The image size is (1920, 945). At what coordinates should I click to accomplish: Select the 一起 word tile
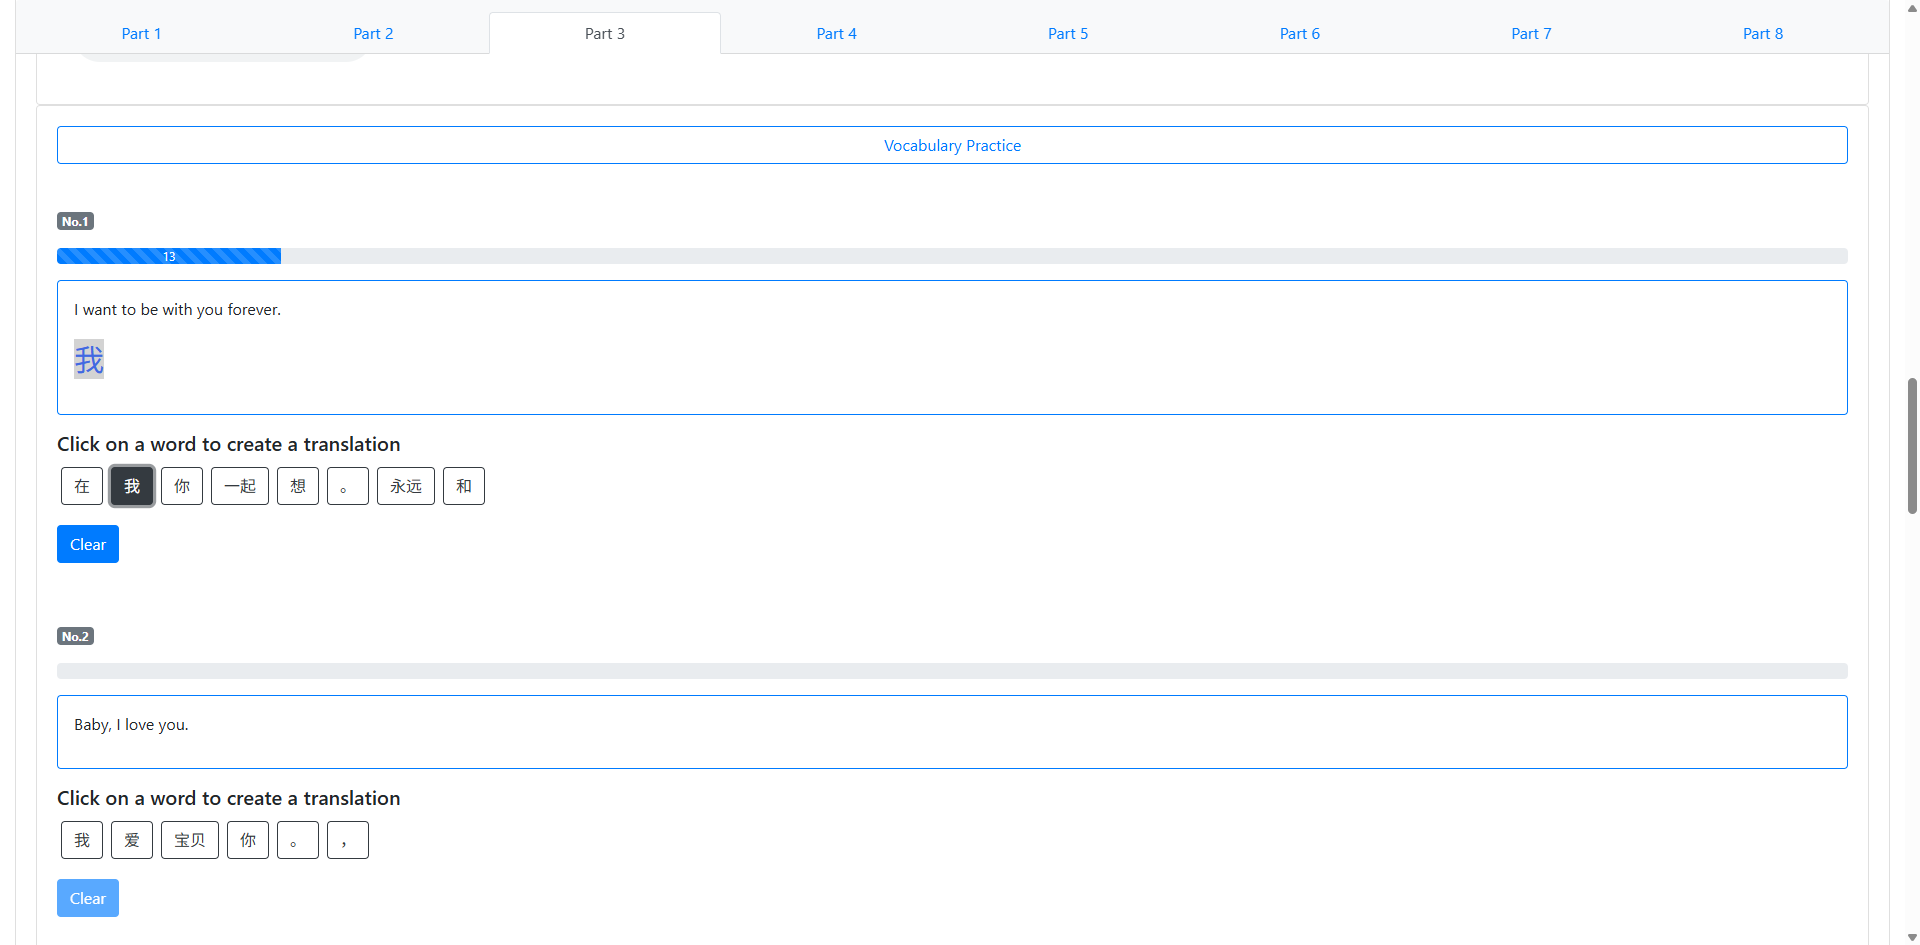coord(240,486)
